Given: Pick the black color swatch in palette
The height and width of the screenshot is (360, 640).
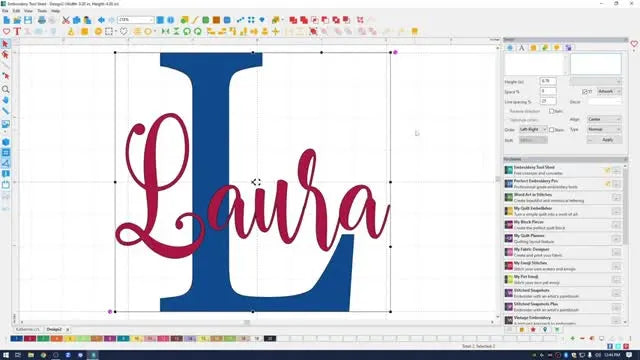Looking at the screenshot, I should (270, 338).
